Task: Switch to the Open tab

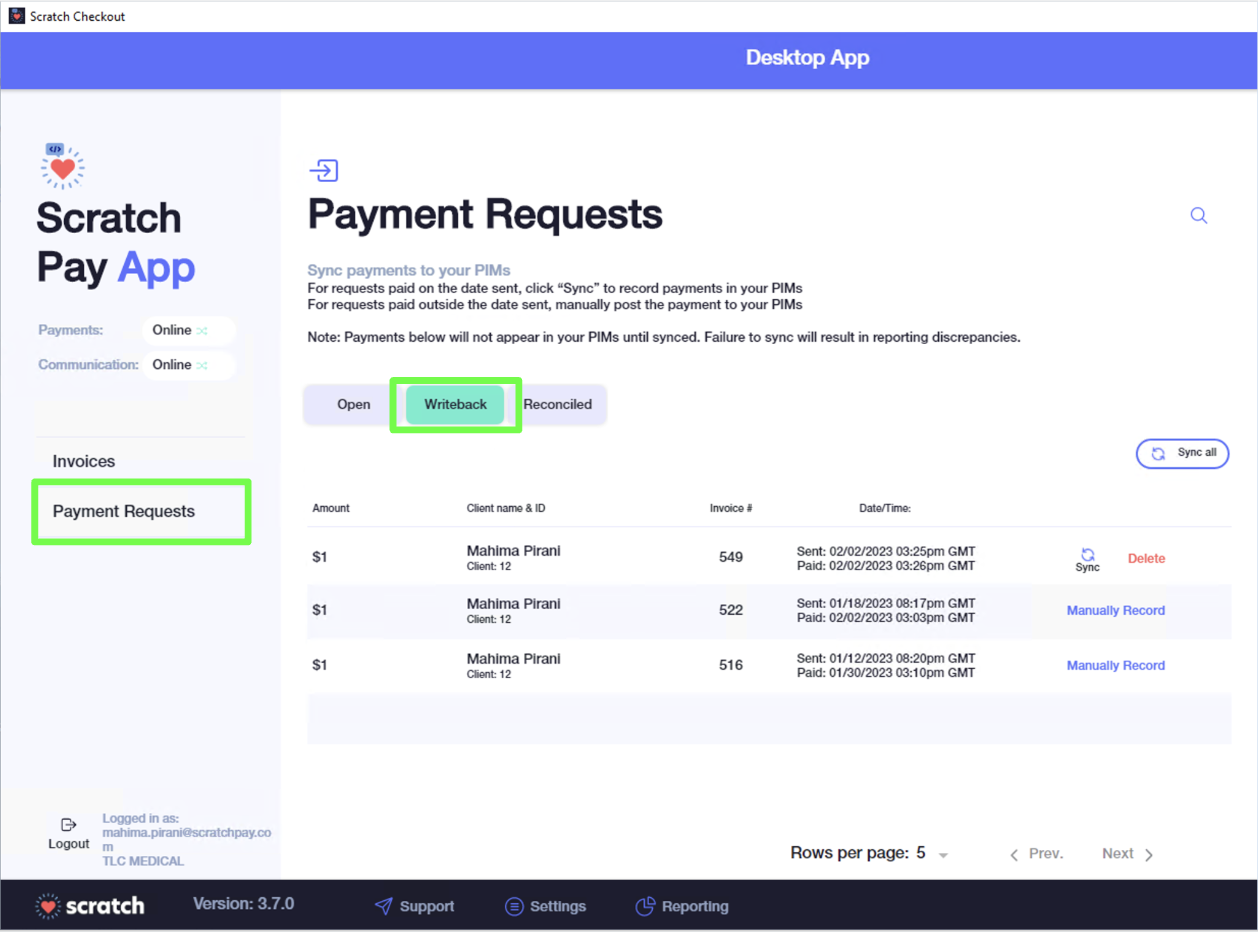Action: [x=354, y=405]
